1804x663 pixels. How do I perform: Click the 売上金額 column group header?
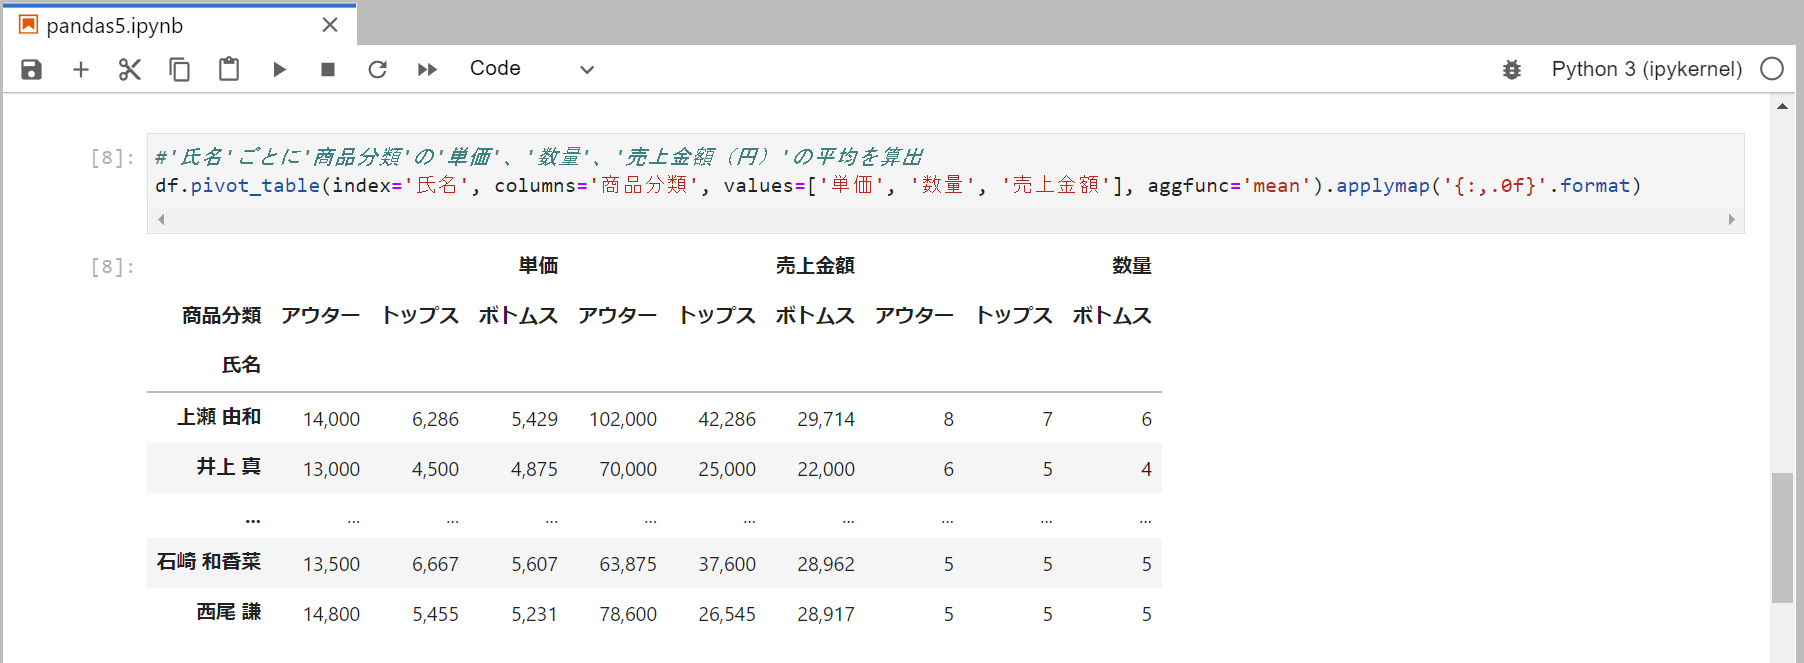pos(815,266)
